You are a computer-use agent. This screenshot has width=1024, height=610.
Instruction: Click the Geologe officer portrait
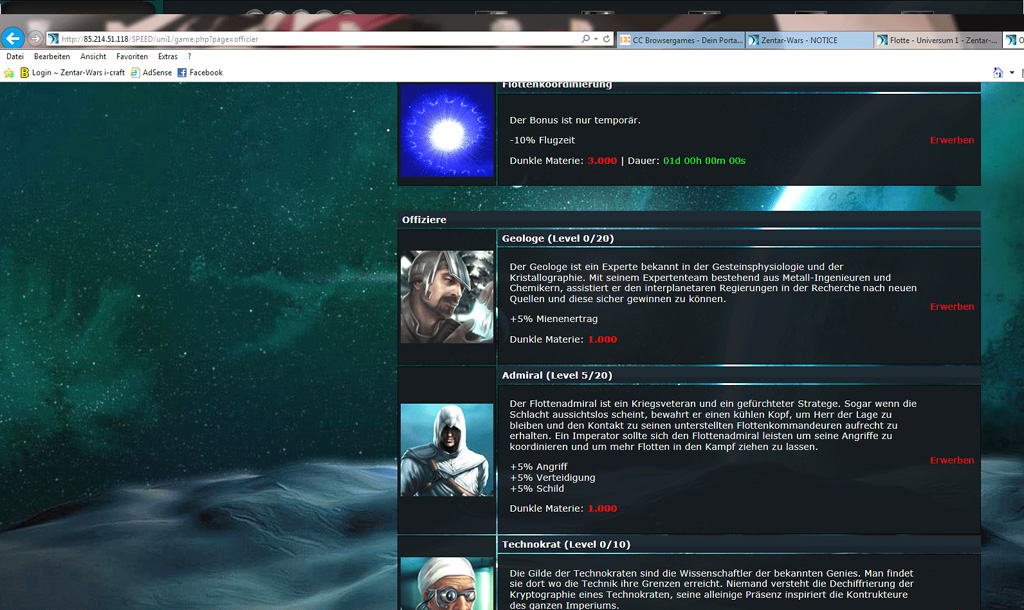(x=447, y=297)
